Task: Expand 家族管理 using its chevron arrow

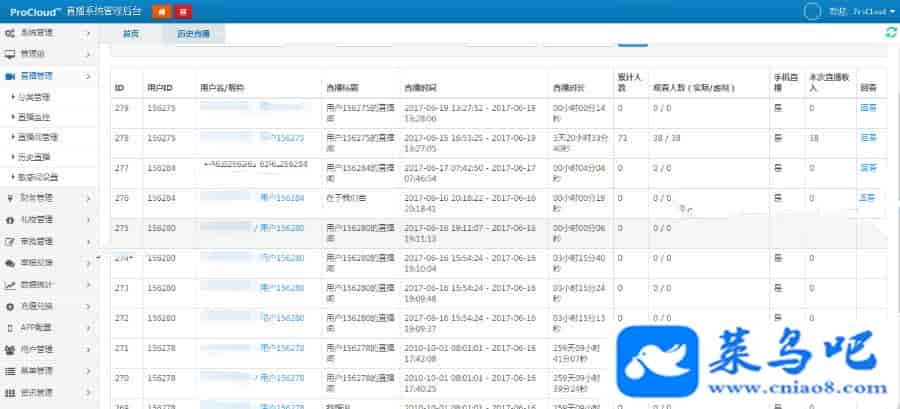Action: (x=88, y=241)
